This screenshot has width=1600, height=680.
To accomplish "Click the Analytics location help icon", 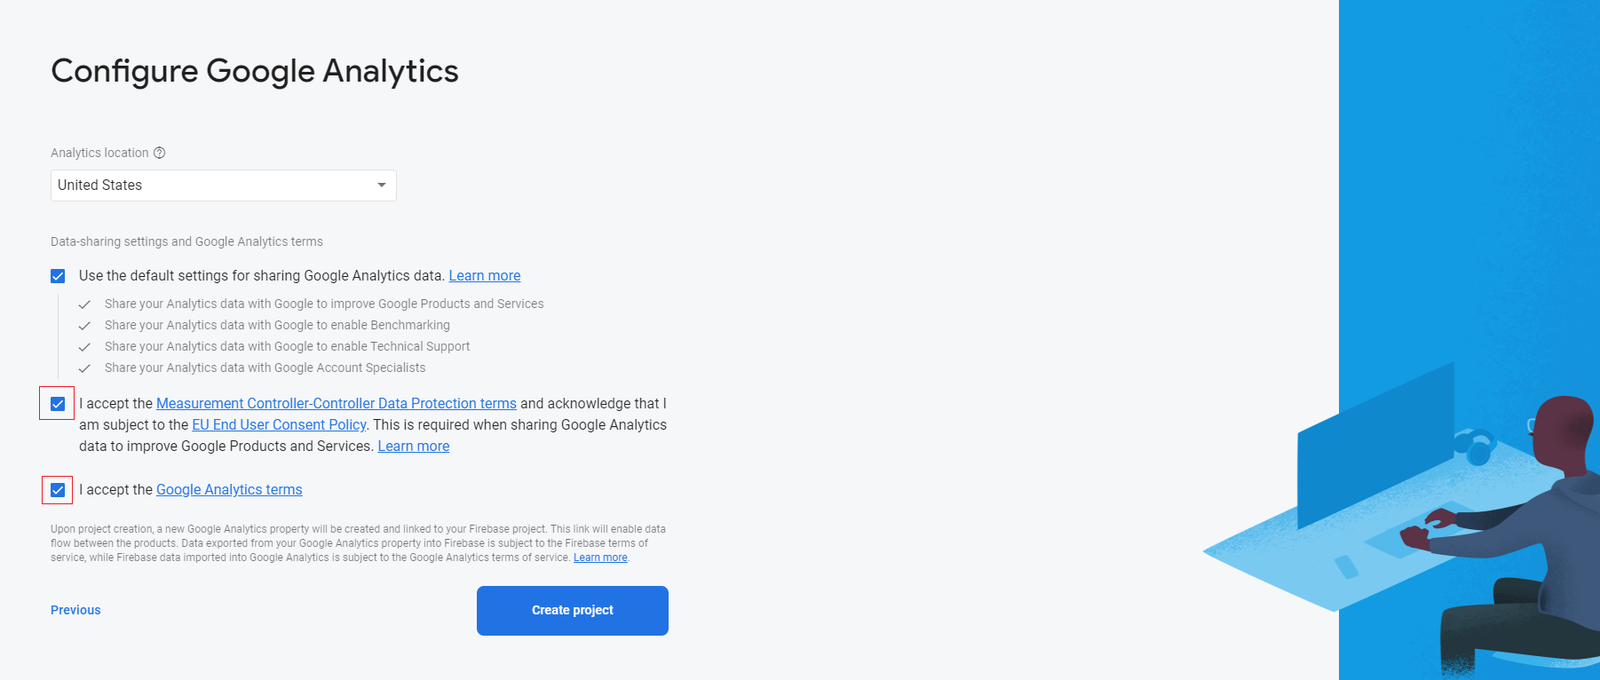I will 159,153.
